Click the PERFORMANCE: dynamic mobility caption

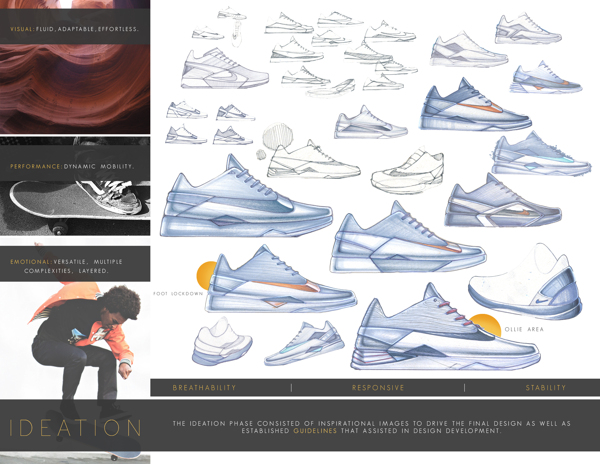coord(72,166)
